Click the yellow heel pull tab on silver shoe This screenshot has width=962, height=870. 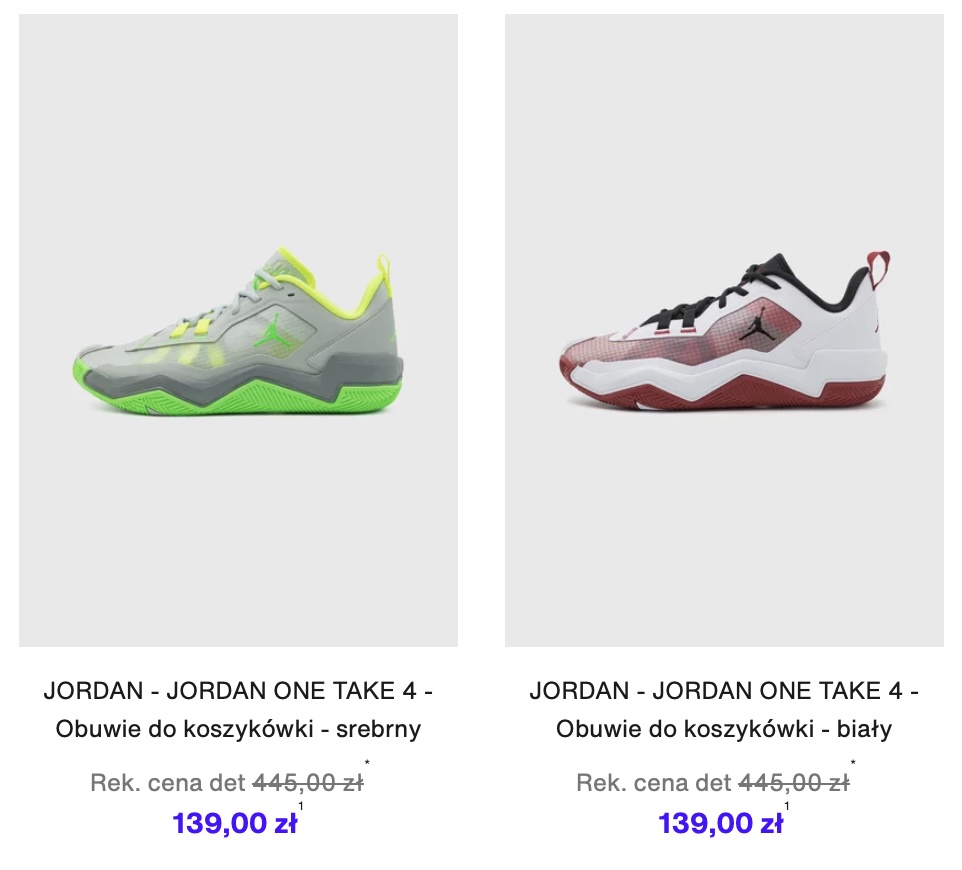384,268
